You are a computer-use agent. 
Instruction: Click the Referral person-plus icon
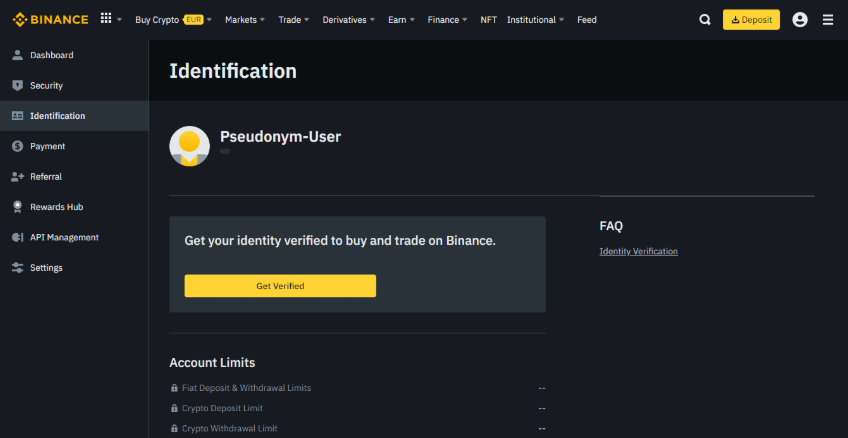(17, 177)
